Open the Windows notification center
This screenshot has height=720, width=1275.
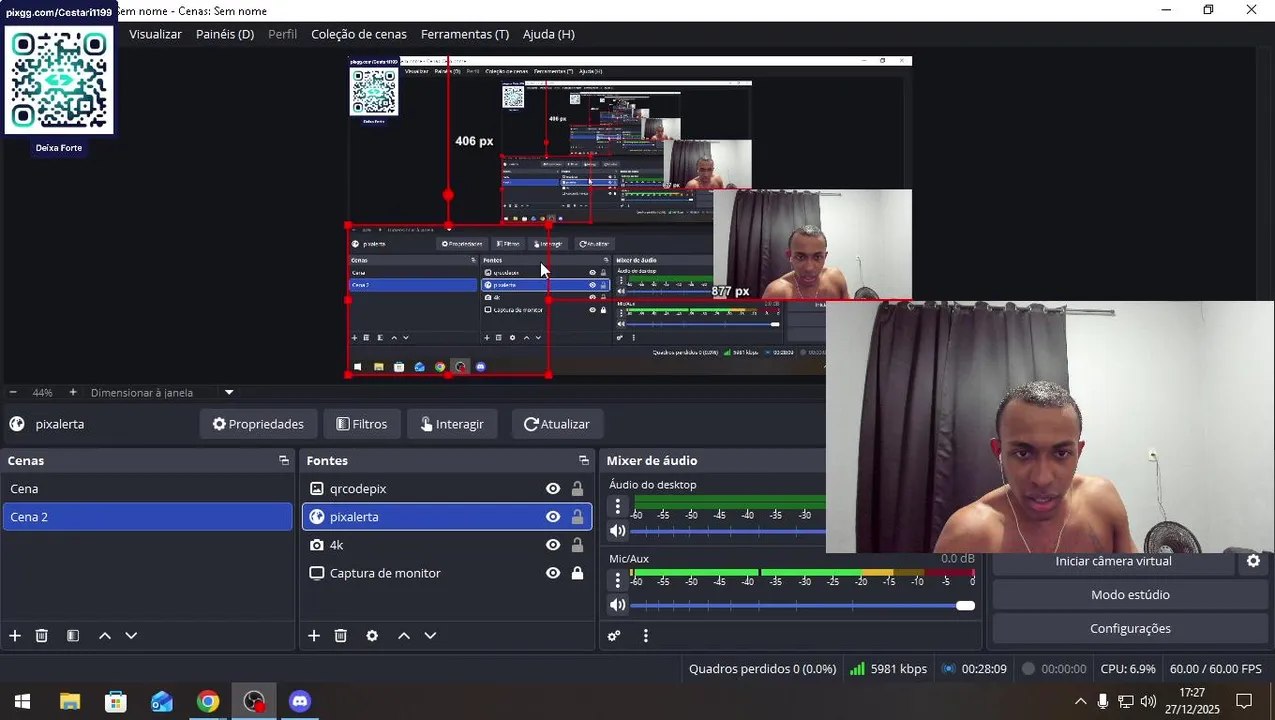1244,701
